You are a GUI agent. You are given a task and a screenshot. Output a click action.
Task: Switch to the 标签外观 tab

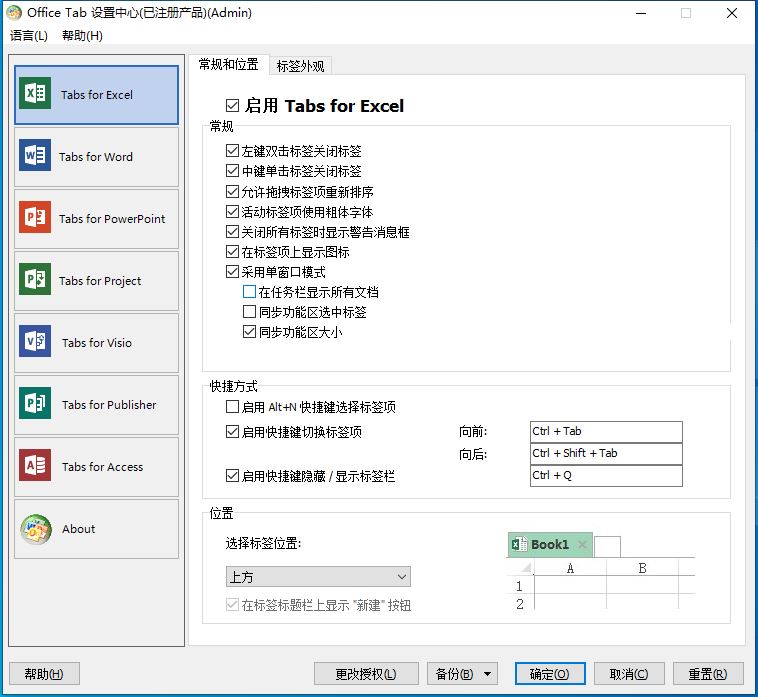click(300, 66)
